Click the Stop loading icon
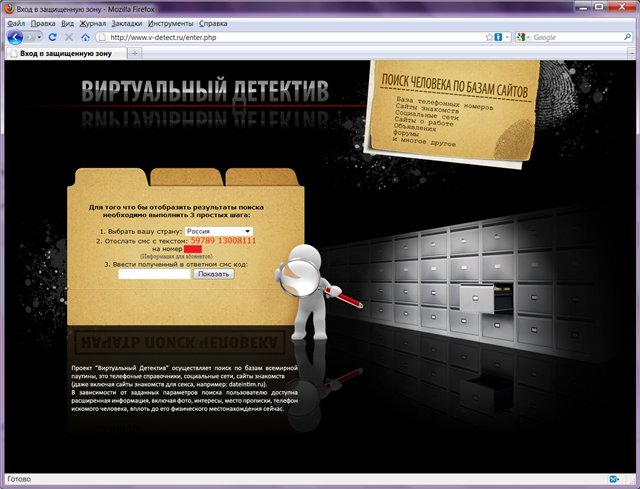Viewport: 640px width, 489px height. coord(68,37)
